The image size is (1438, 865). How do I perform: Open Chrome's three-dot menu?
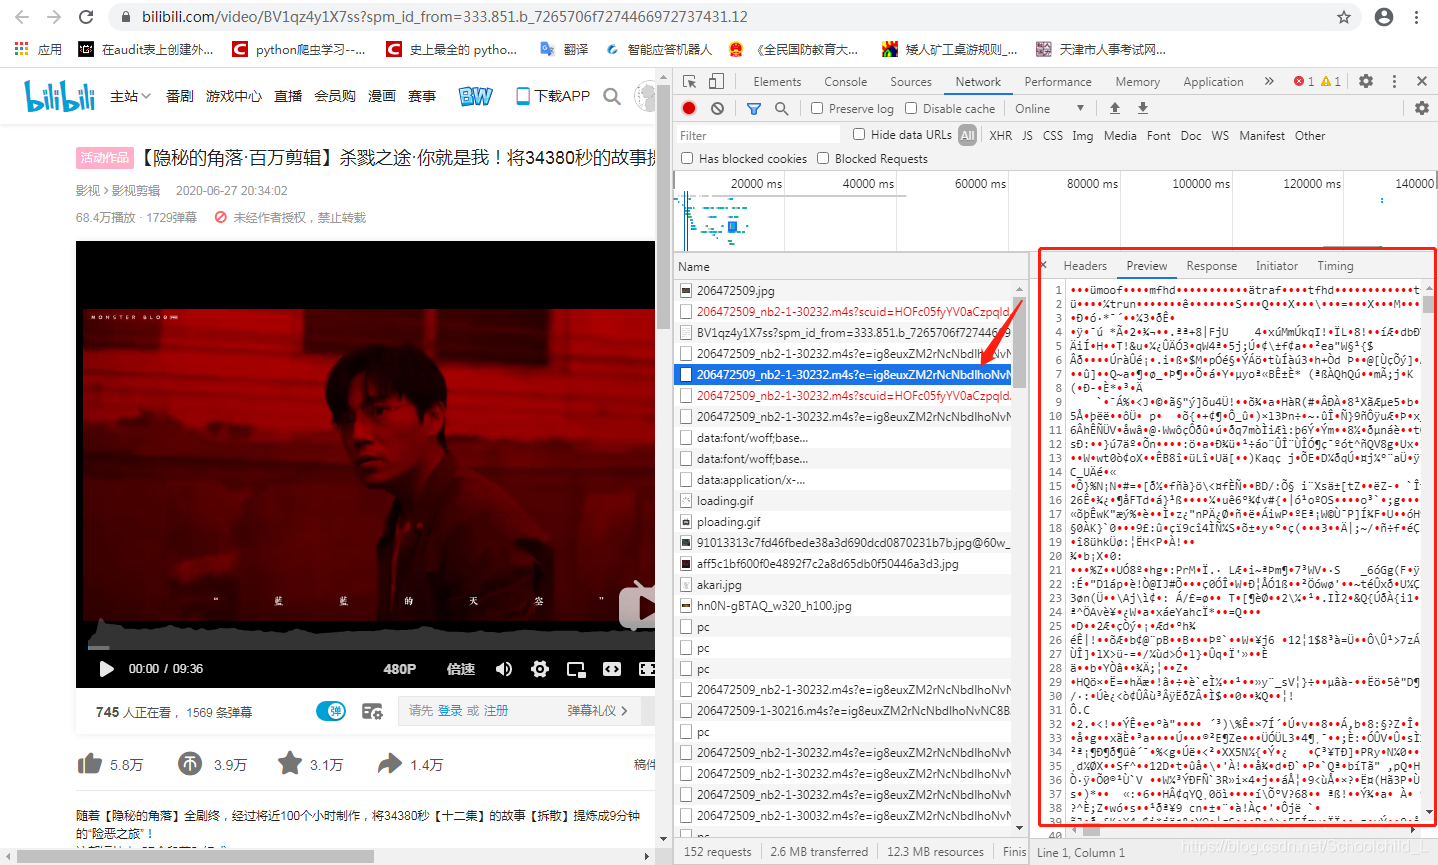coord(1417,17)
